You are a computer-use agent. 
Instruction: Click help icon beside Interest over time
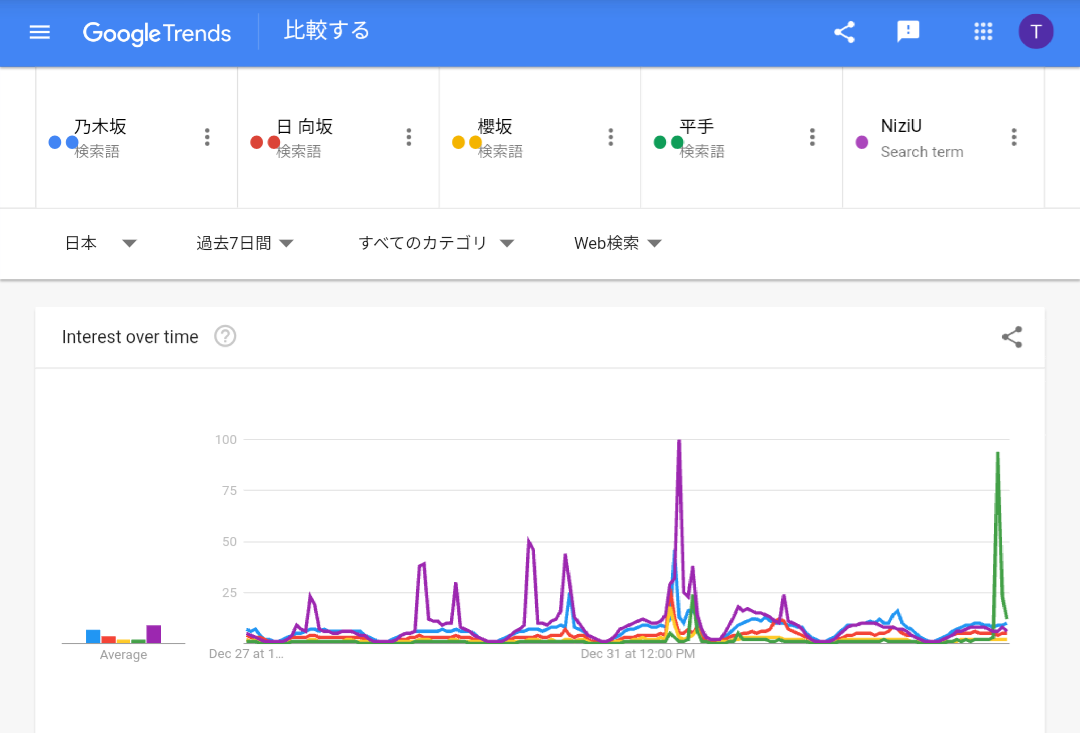226,337
